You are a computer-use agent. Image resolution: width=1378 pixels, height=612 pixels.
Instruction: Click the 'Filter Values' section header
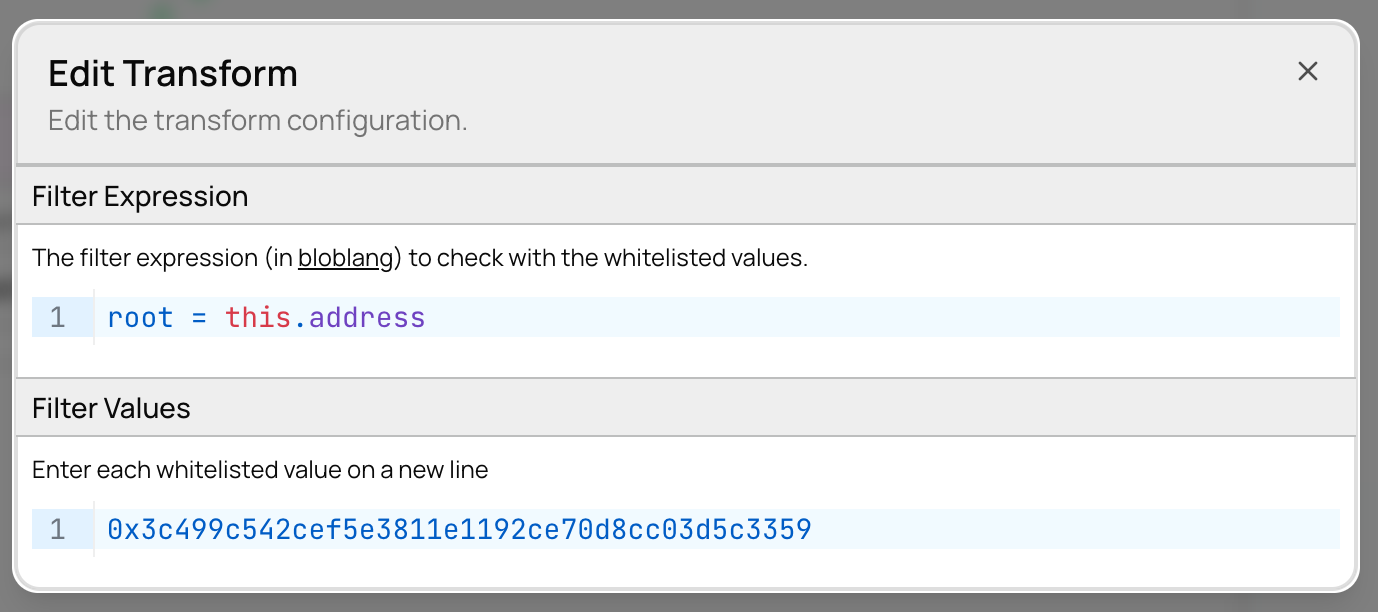[111, 408]
